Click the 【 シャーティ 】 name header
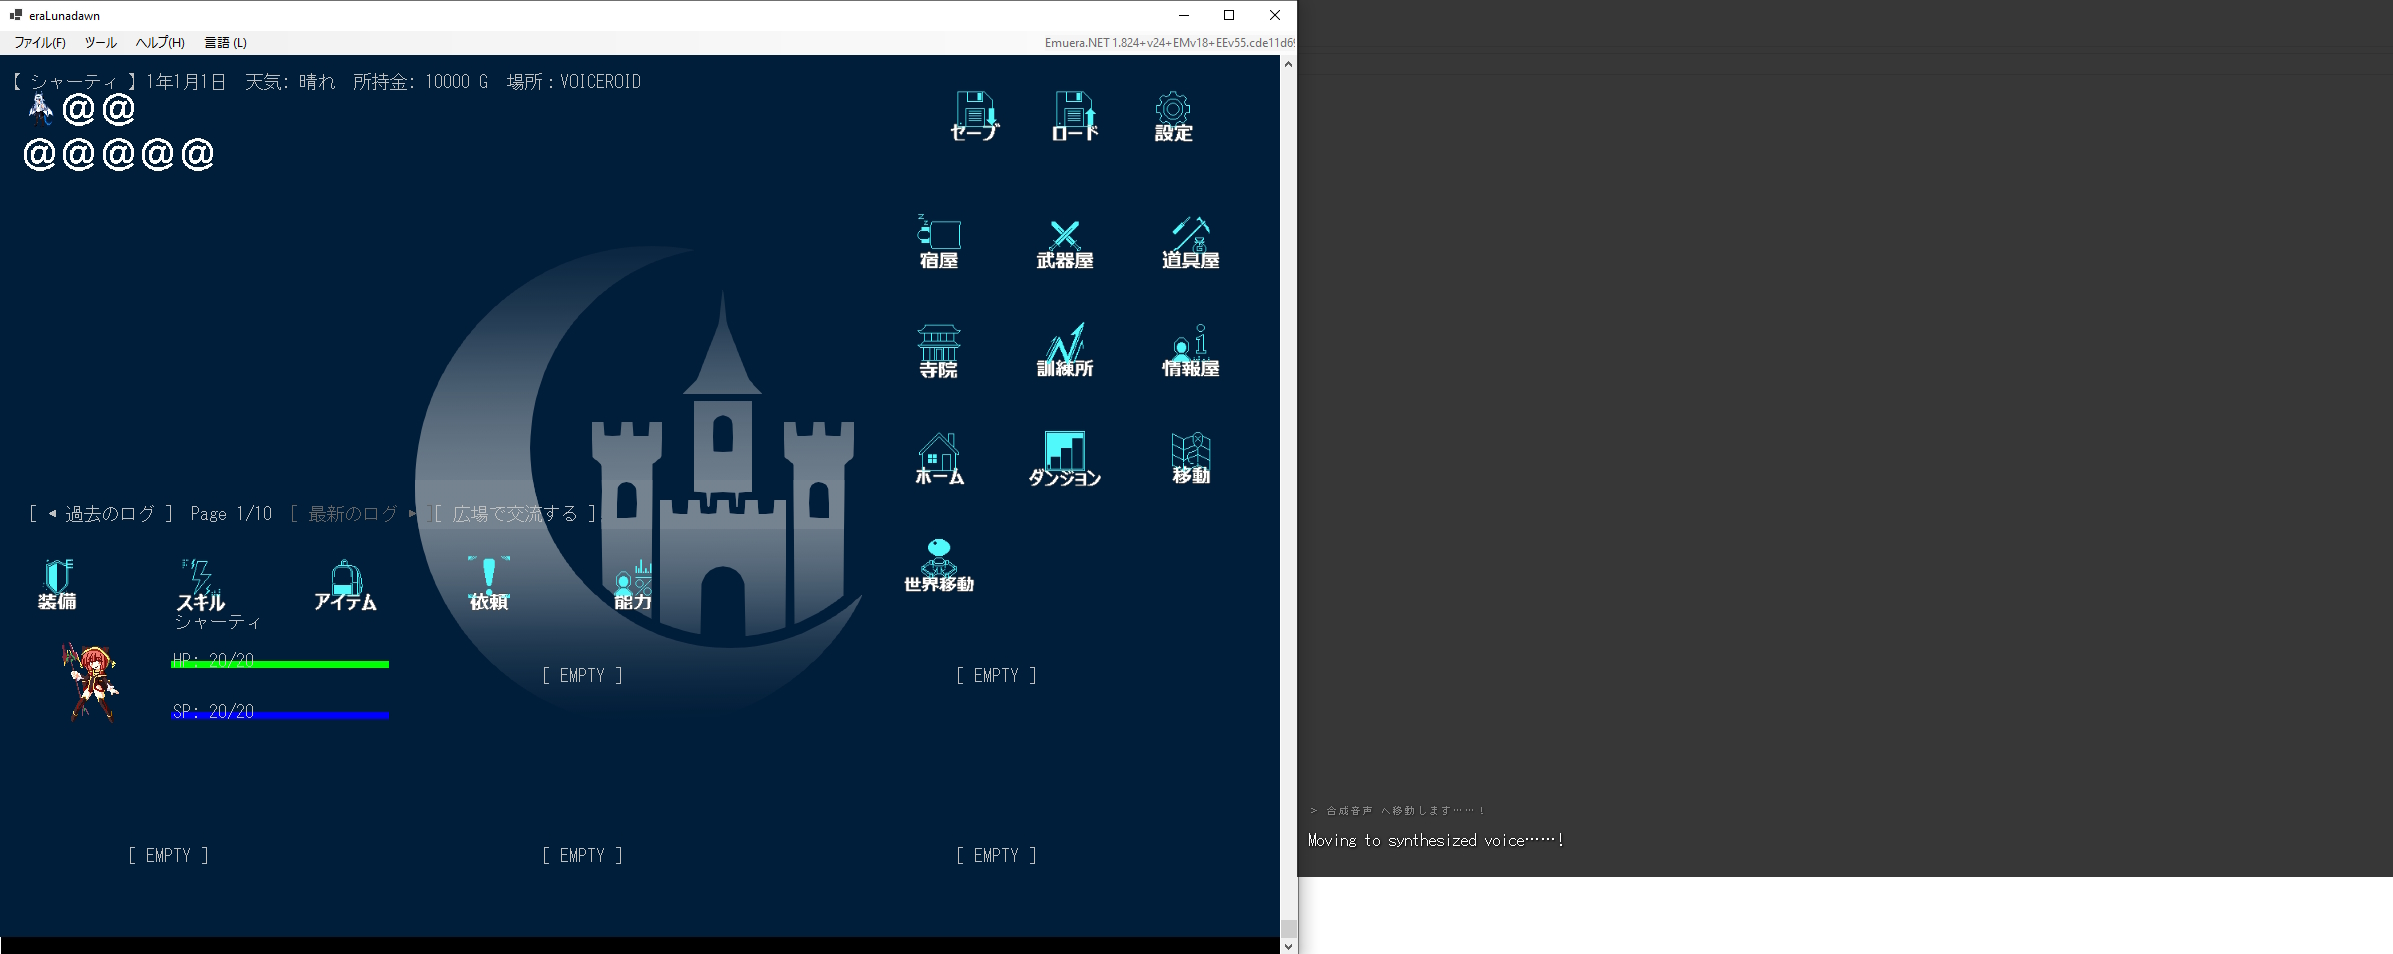 tap(74, 82)
